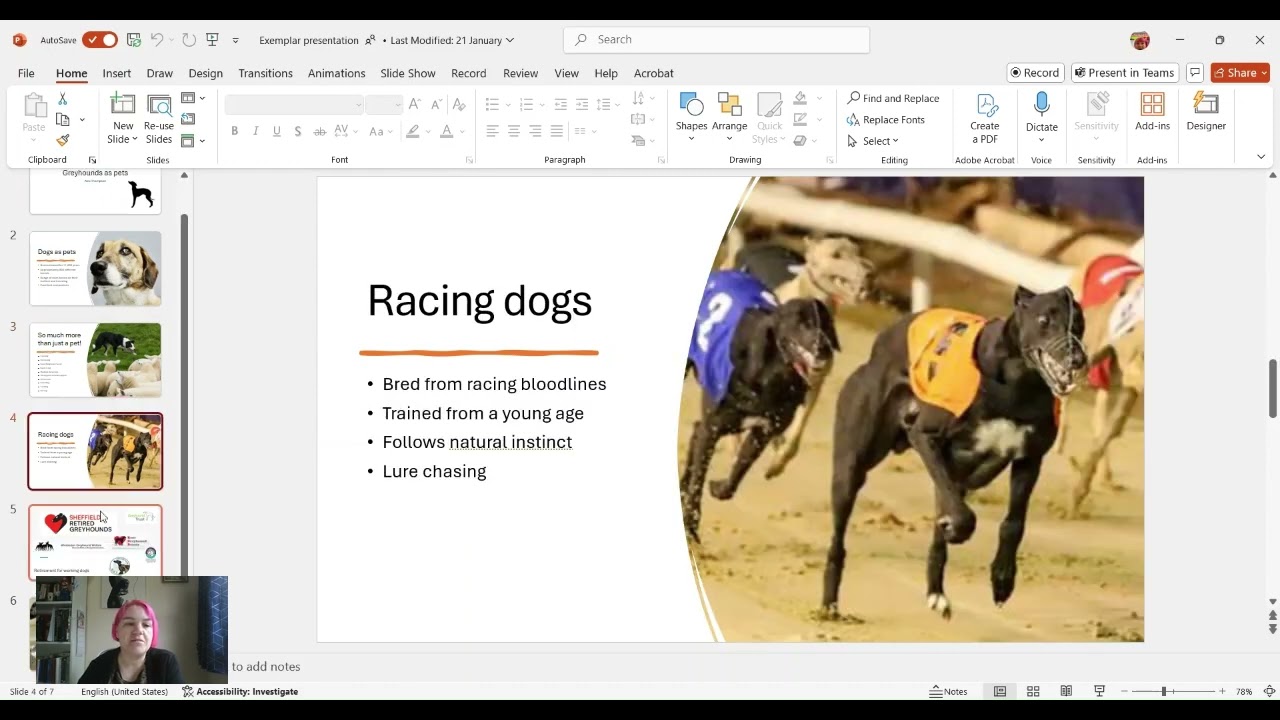Click the Text Highlight Color marker
Image resolution: width=1280 pixels, height=720 pixels.
[x=412, y=131]
